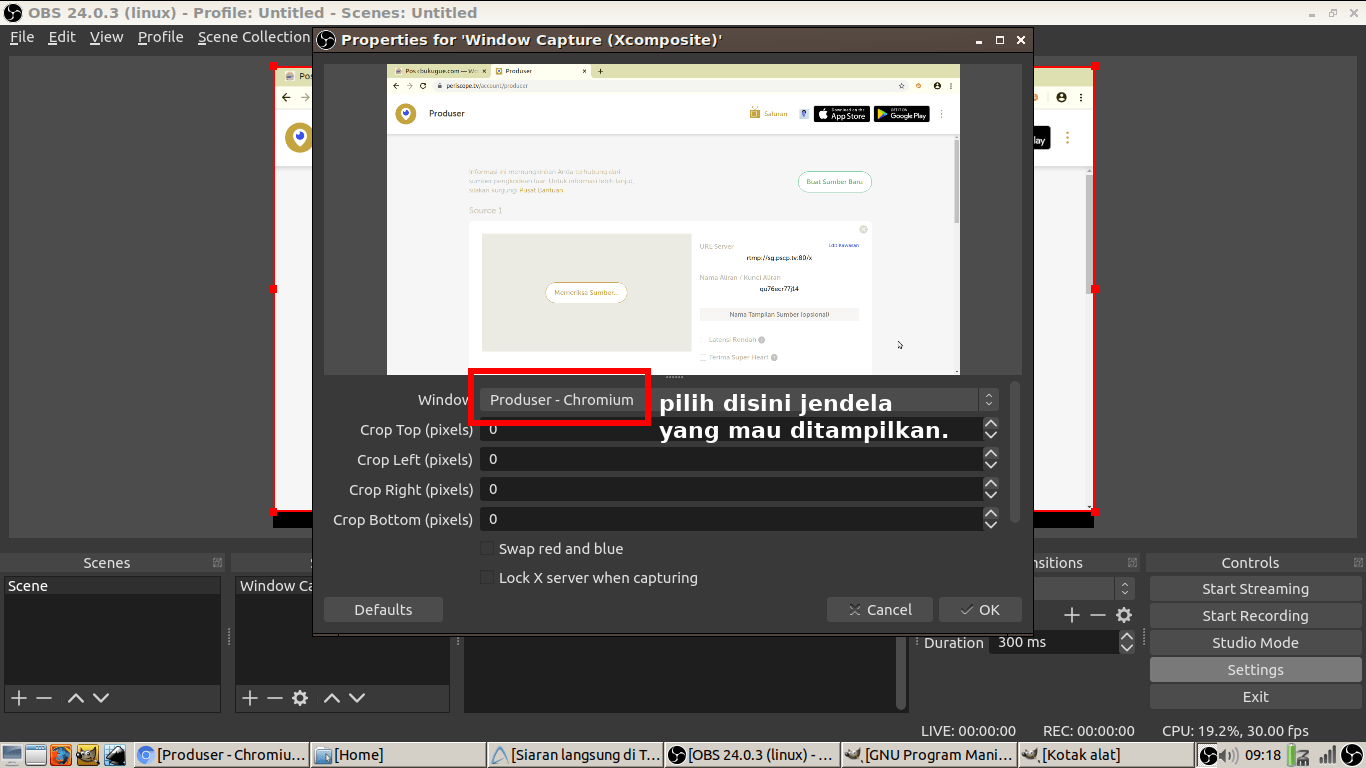Open source properties gear in Sources panel

click(300, 698)
